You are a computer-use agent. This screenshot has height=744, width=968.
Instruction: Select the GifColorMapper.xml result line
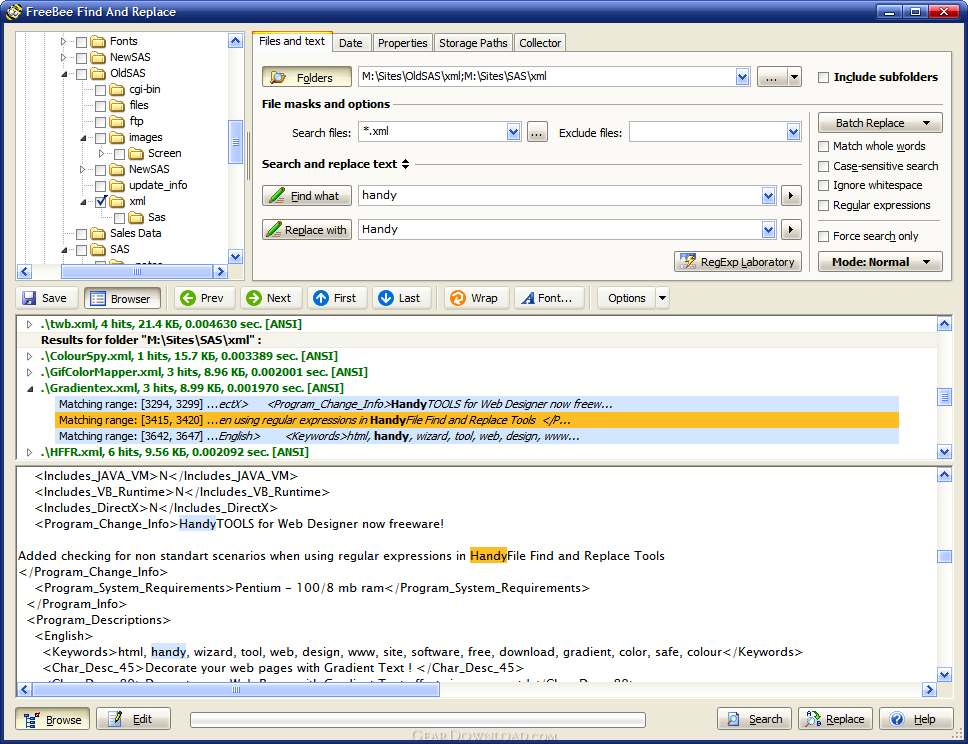(204, 372)
